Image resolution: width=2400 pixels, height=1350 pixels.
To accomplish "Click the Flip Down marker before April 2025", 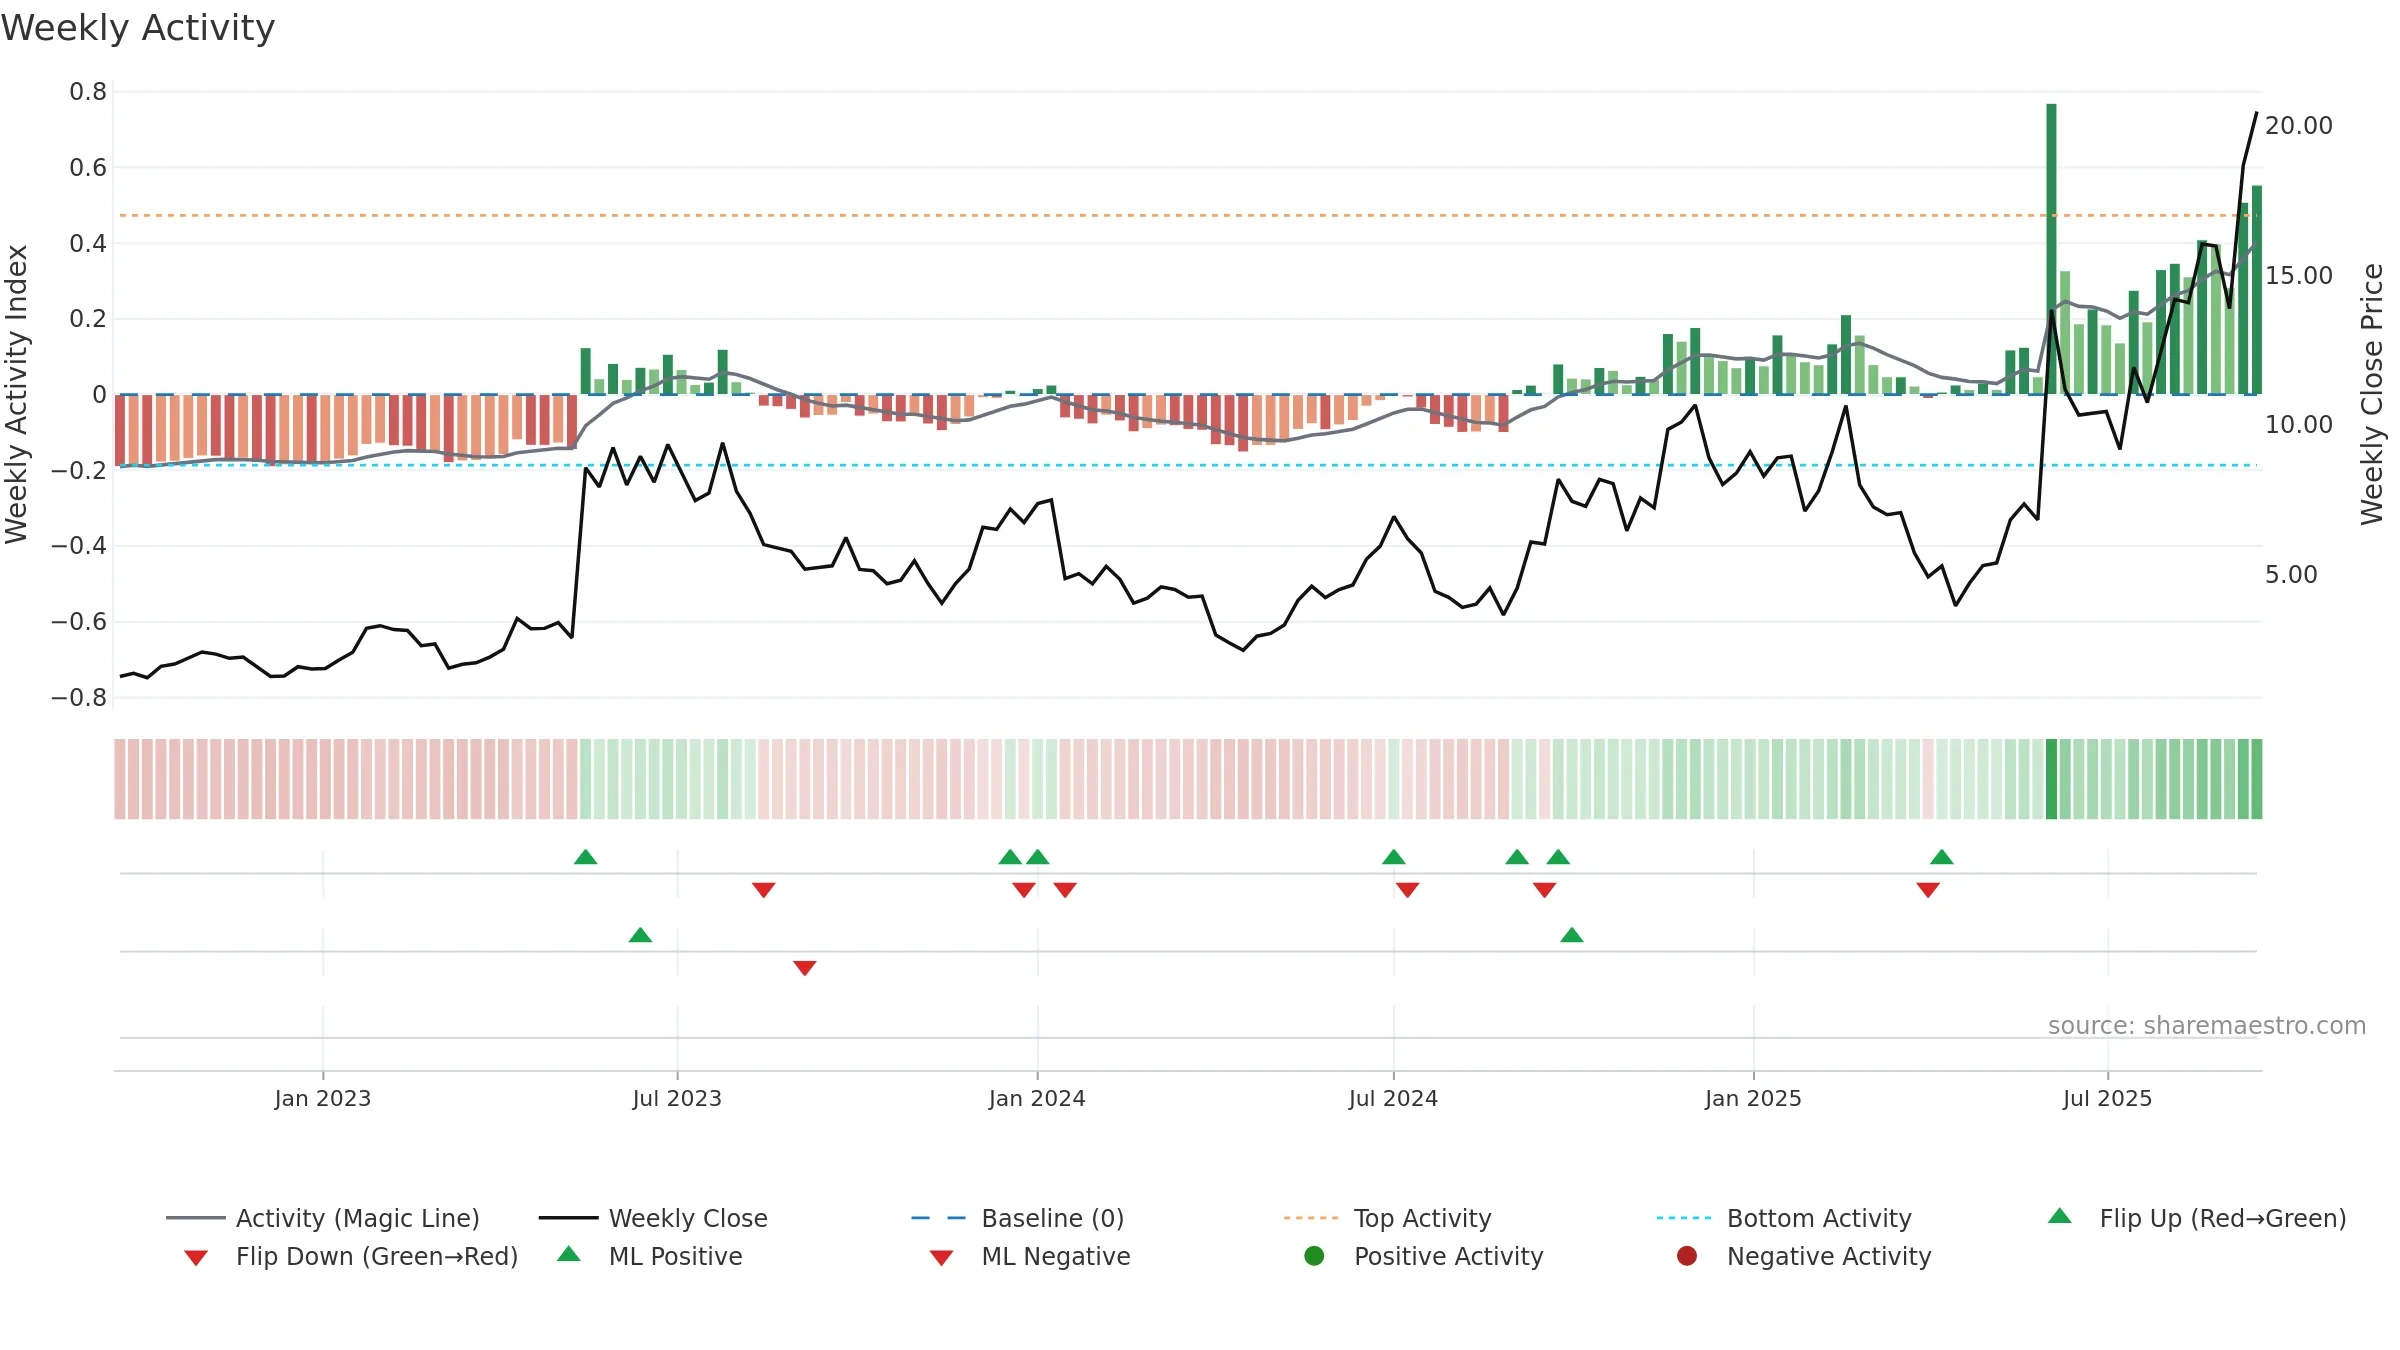I will point(1929,890).
